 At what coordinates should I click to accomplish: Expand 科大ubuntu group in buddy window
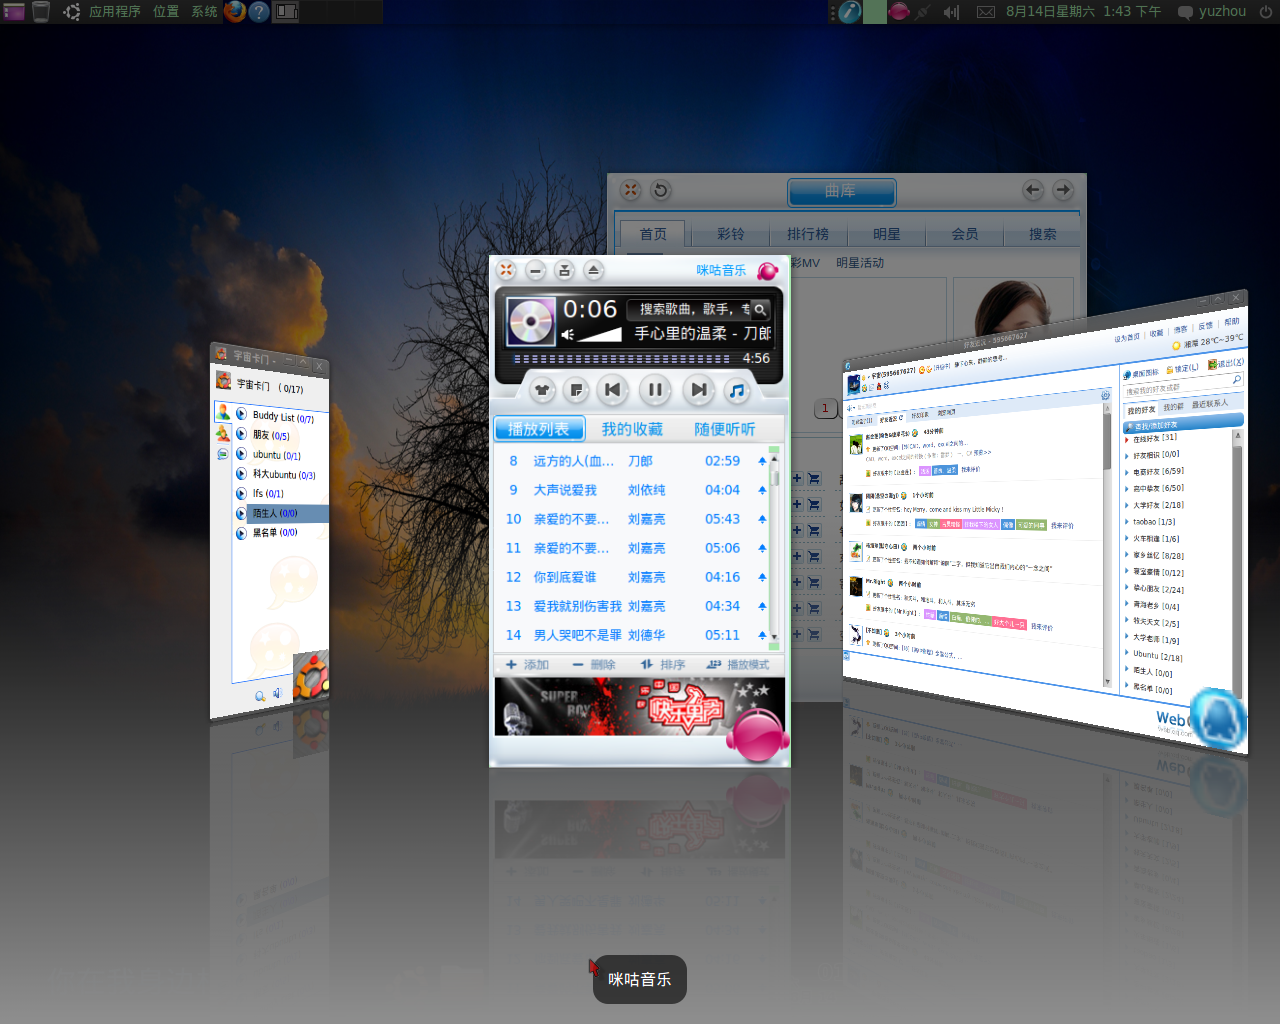(241, 474)
